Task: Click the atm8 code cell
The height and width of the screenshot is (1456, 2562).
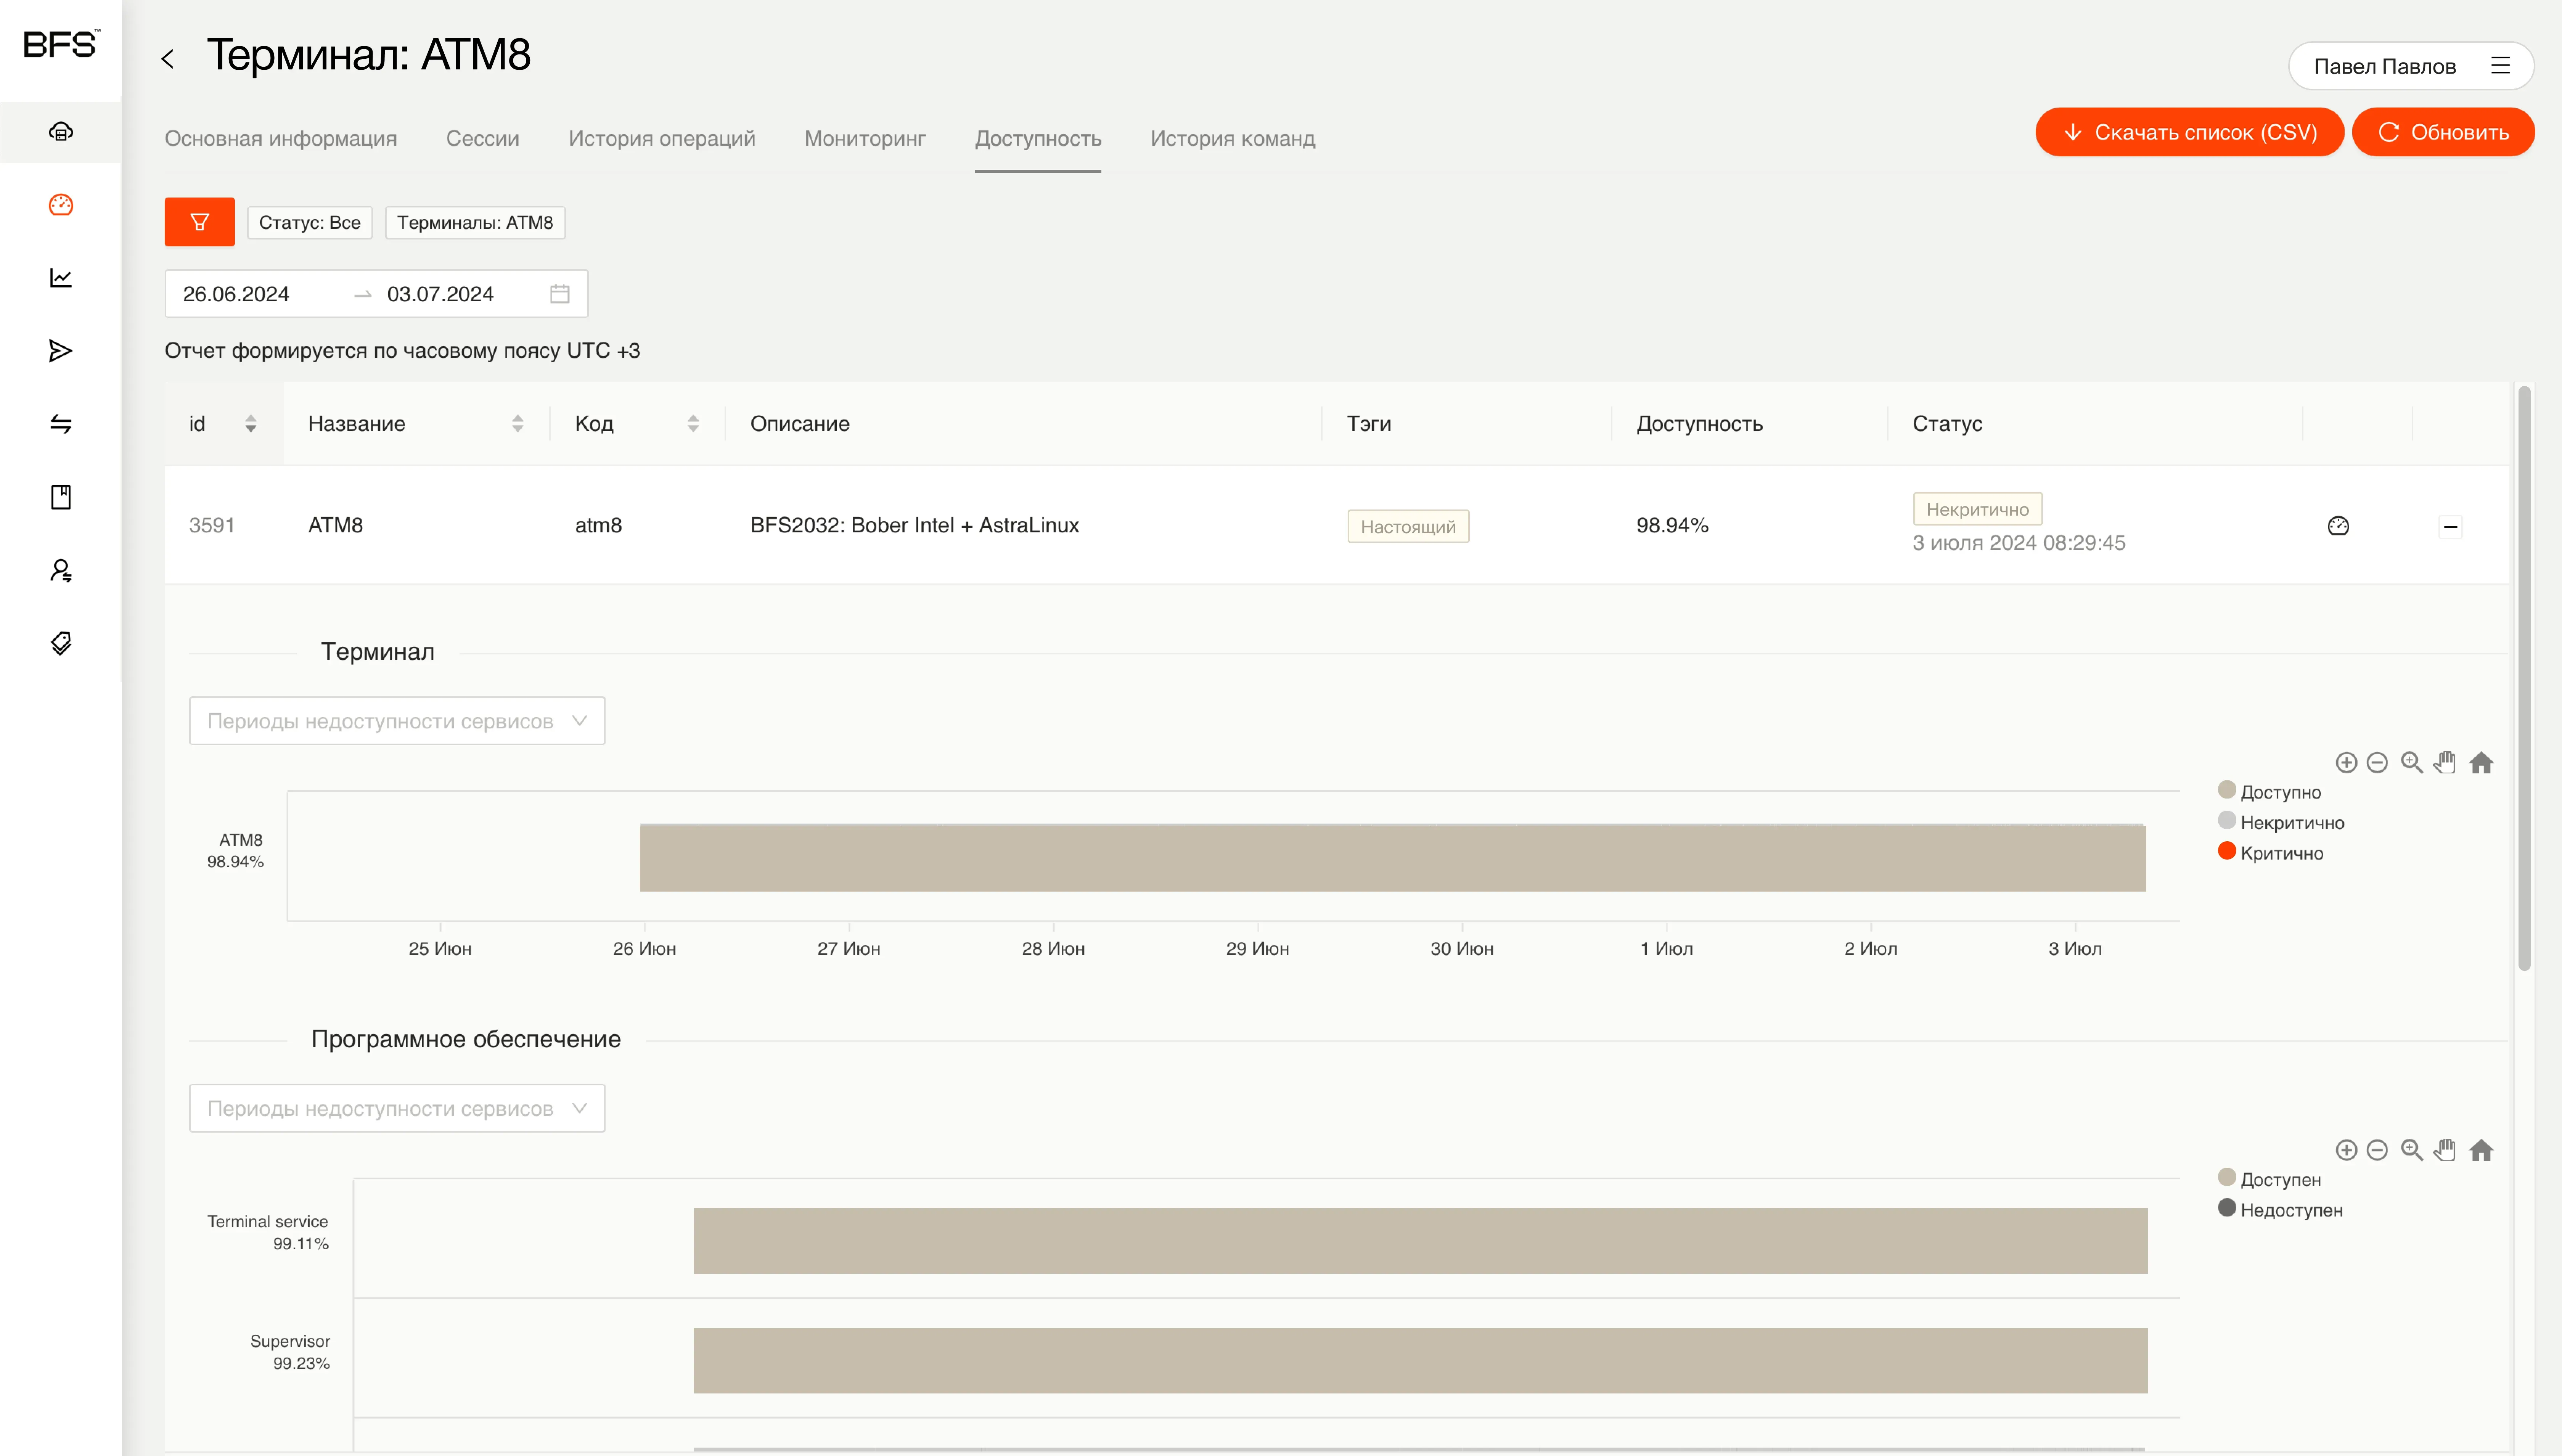Action: point(598,525)
